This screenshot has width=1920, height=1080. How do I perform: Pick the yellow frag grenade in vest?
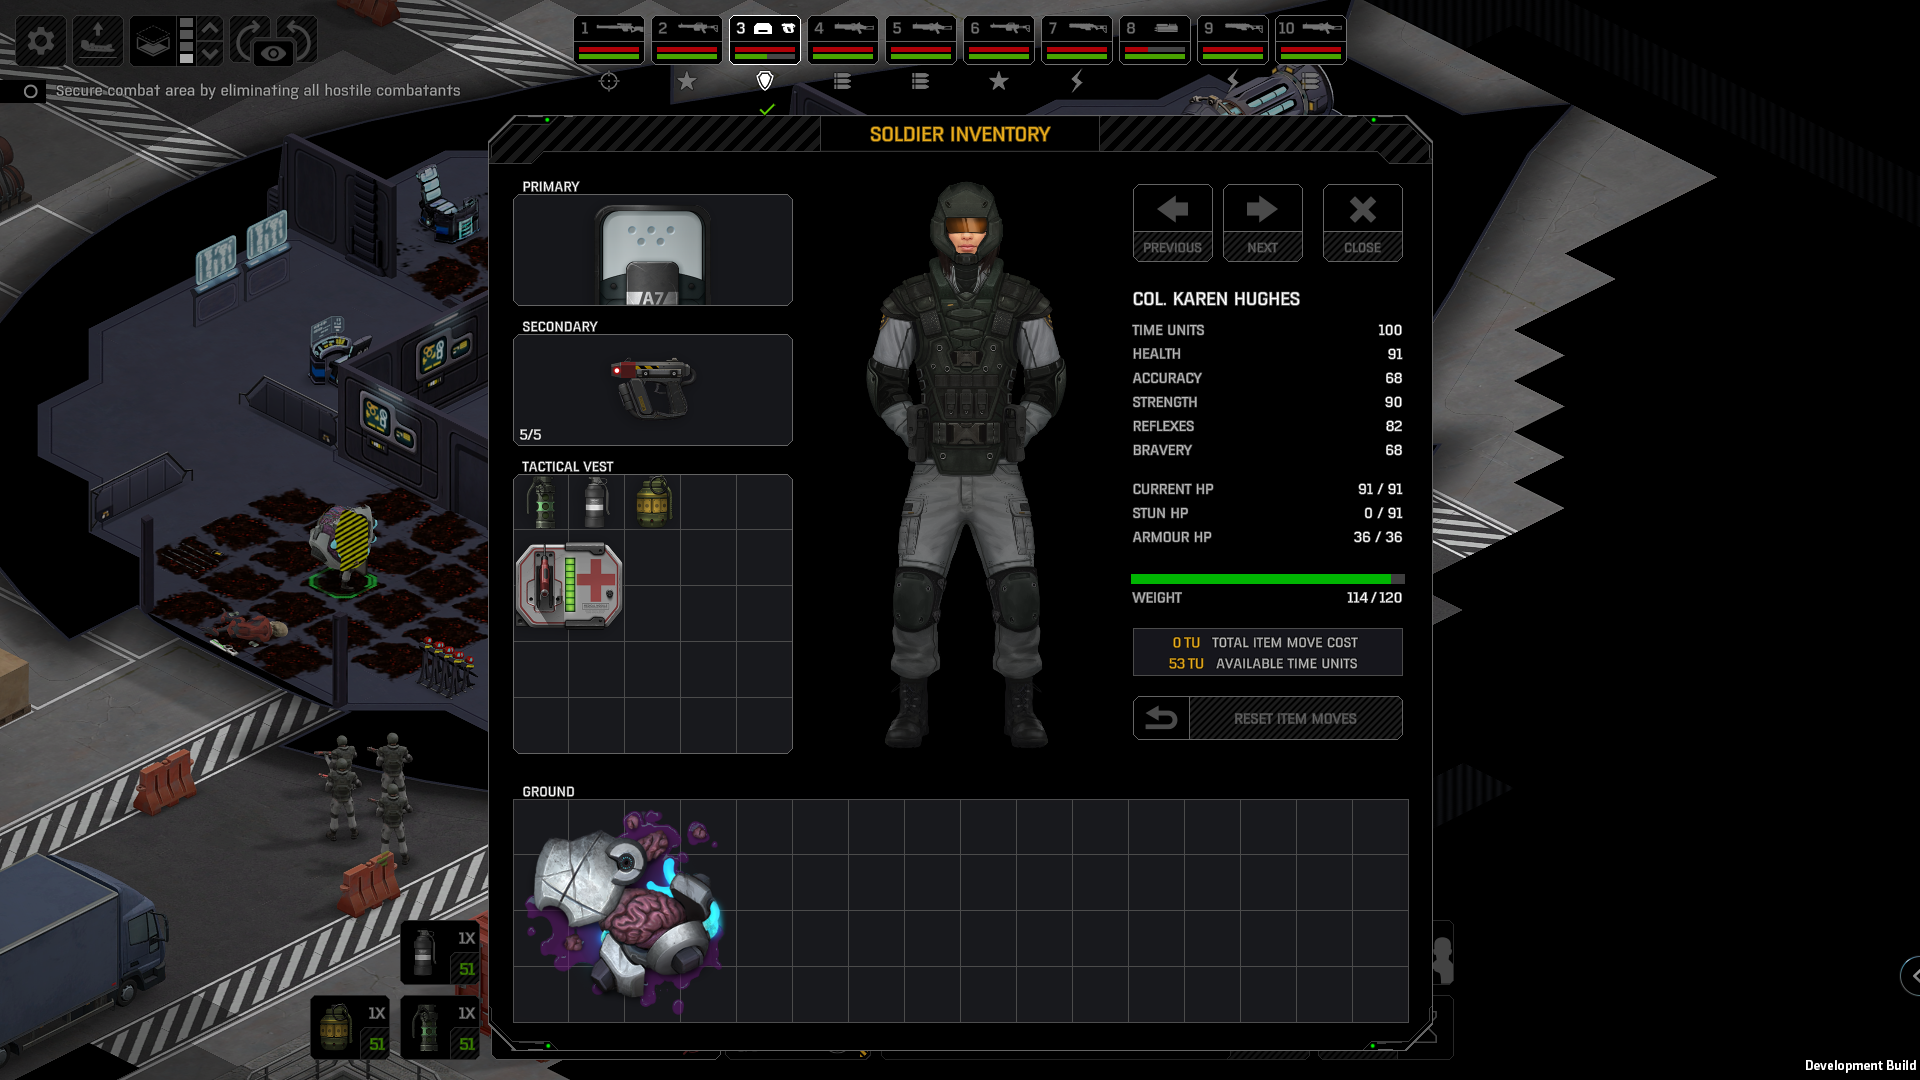click(x=653, y=501)
